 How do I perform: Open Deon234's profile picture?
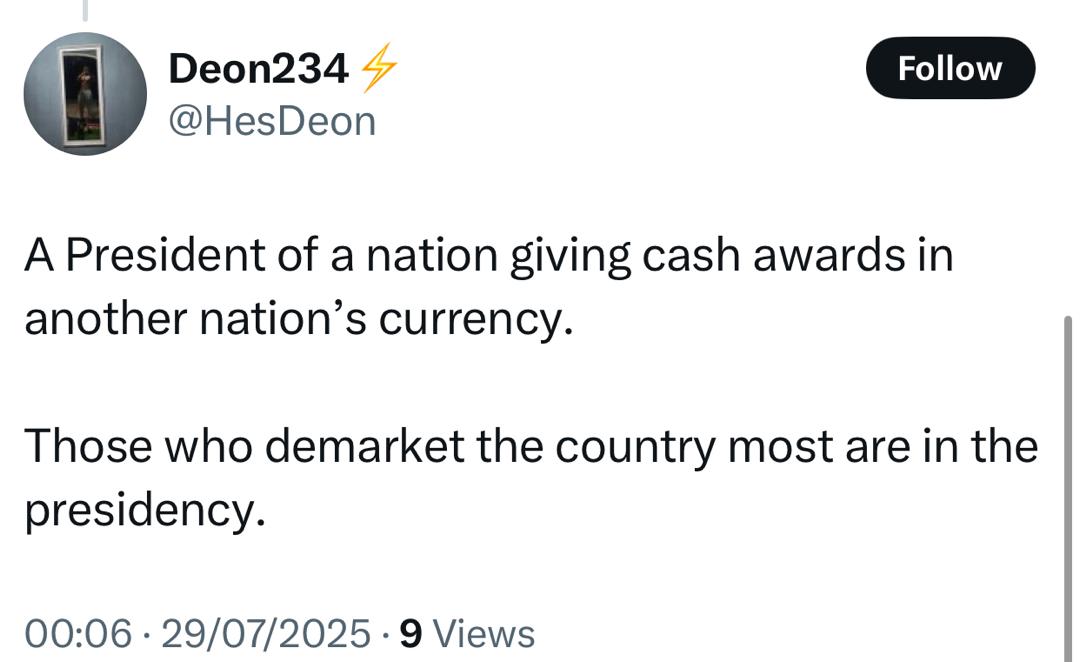pos(85,94)
